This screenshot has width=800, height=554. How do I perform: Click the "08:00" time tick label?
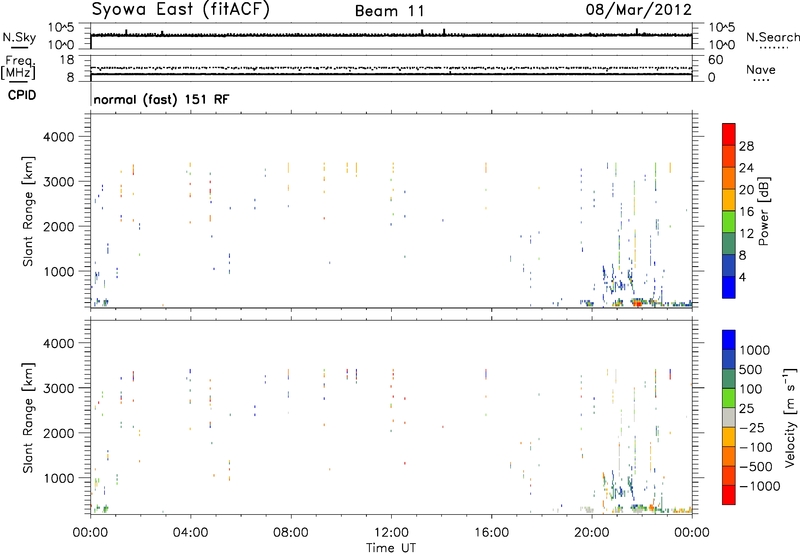pyautogui.click(x=291, y=533)
